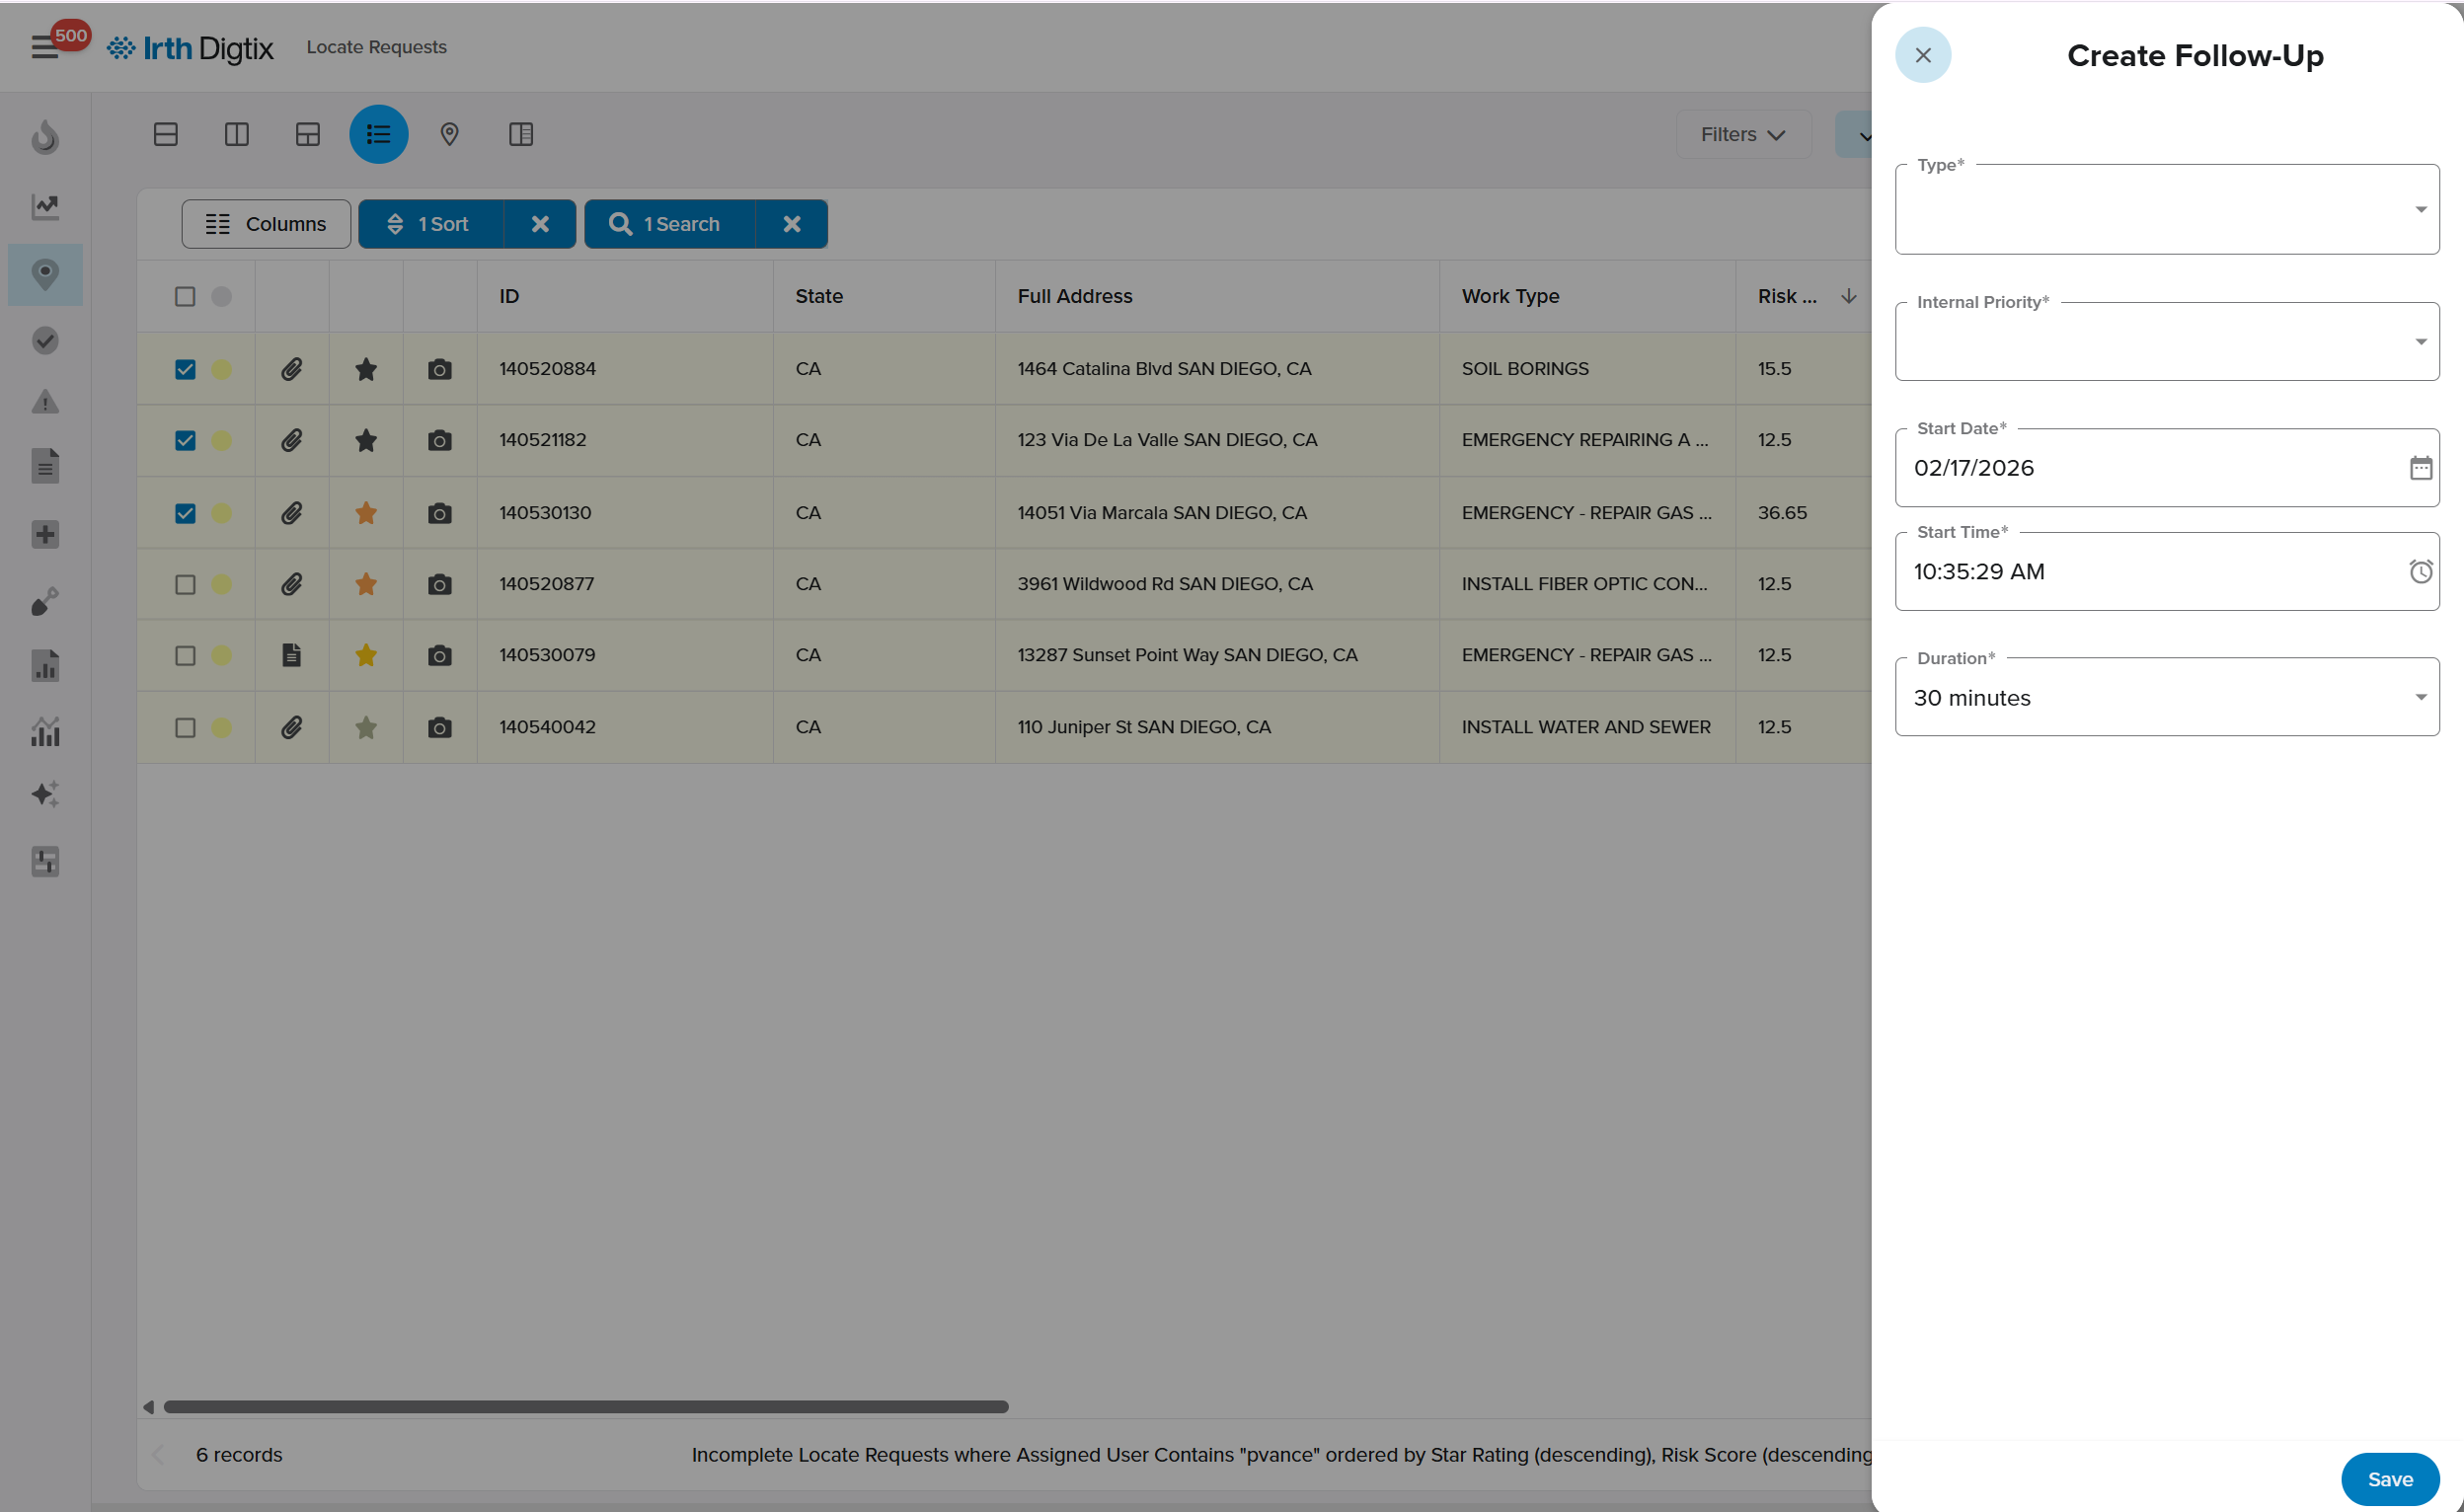Open the map pin view icon
2464x1512 pixels.
[x=449, y=134]
